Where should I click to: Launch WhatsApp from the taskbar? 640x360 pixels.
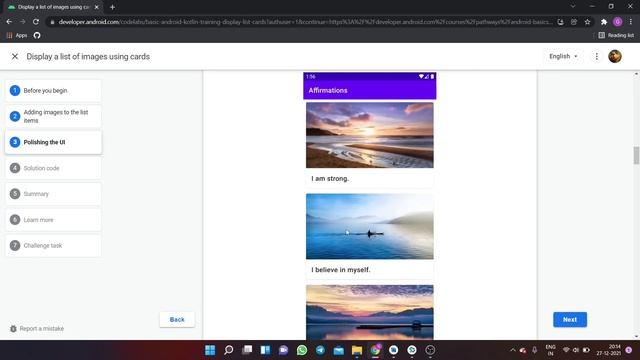[x=302, y=350]
